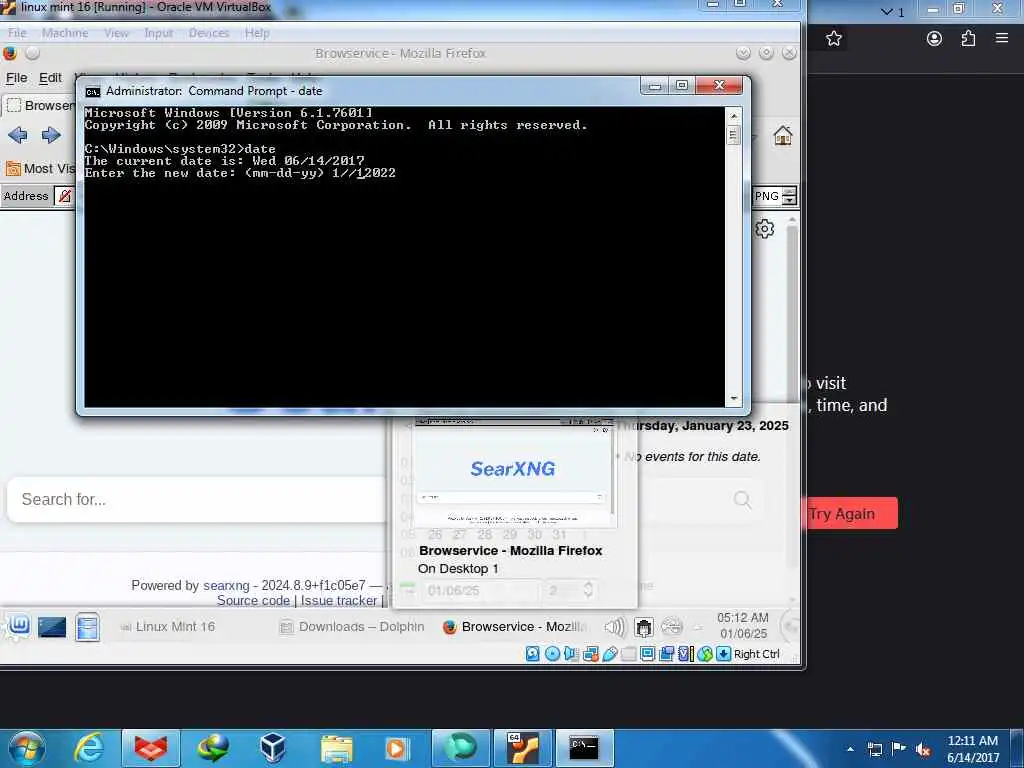The height and width of the screenshot is (768, 1024).
Task: Open the searxng link in footer
Action: click(226, 585)
